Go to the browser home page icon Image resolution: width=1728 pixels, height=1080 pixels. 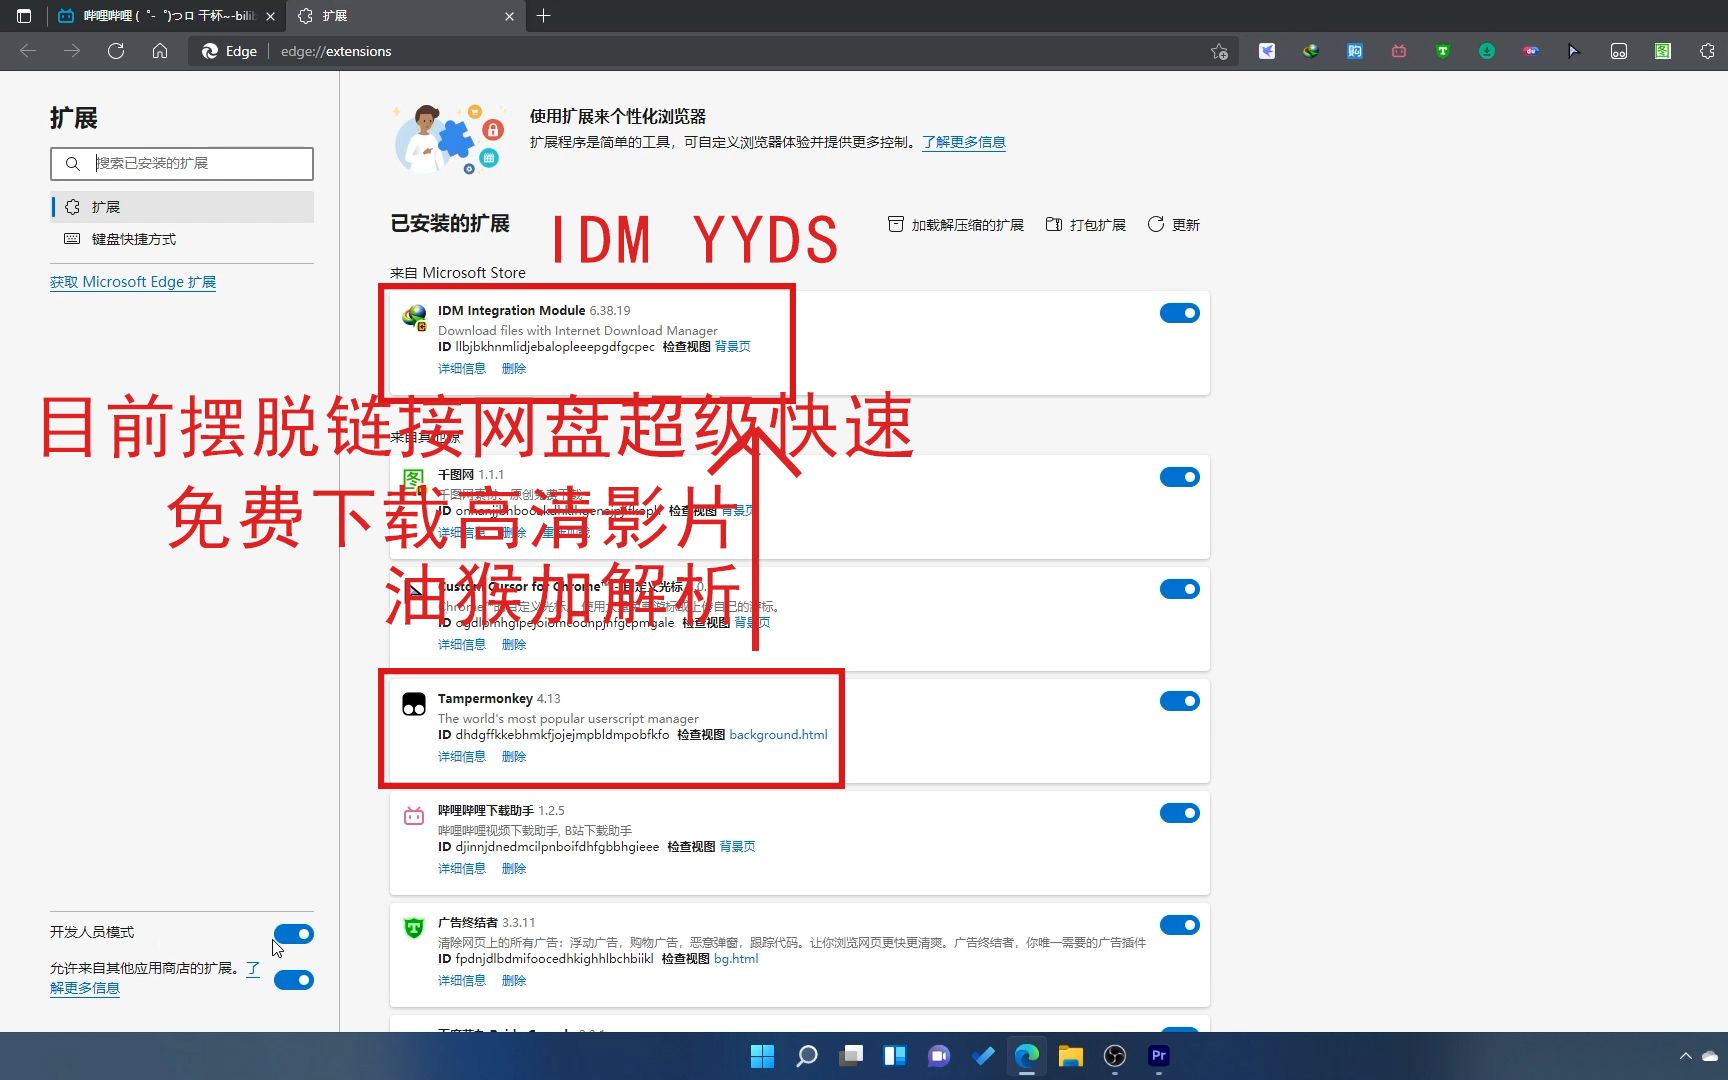tap(160, 51)
